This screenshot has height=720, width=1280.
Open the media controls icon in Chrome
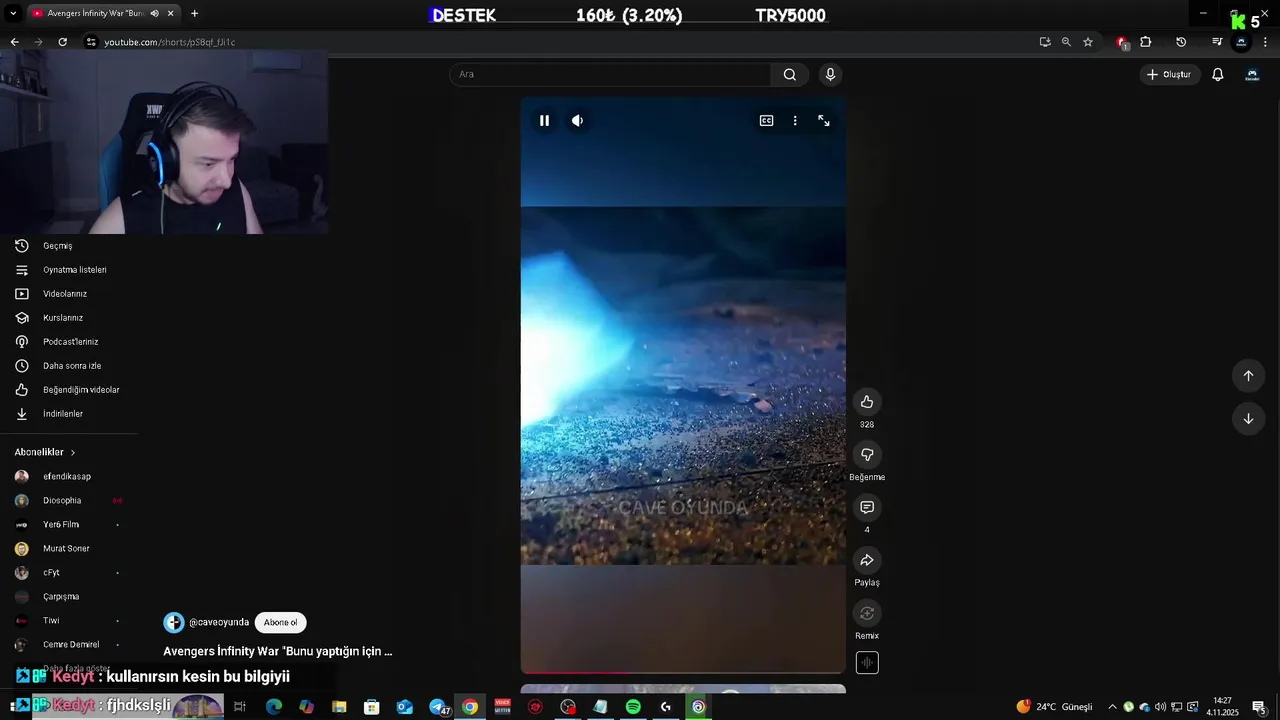[x=1217, y=42]
